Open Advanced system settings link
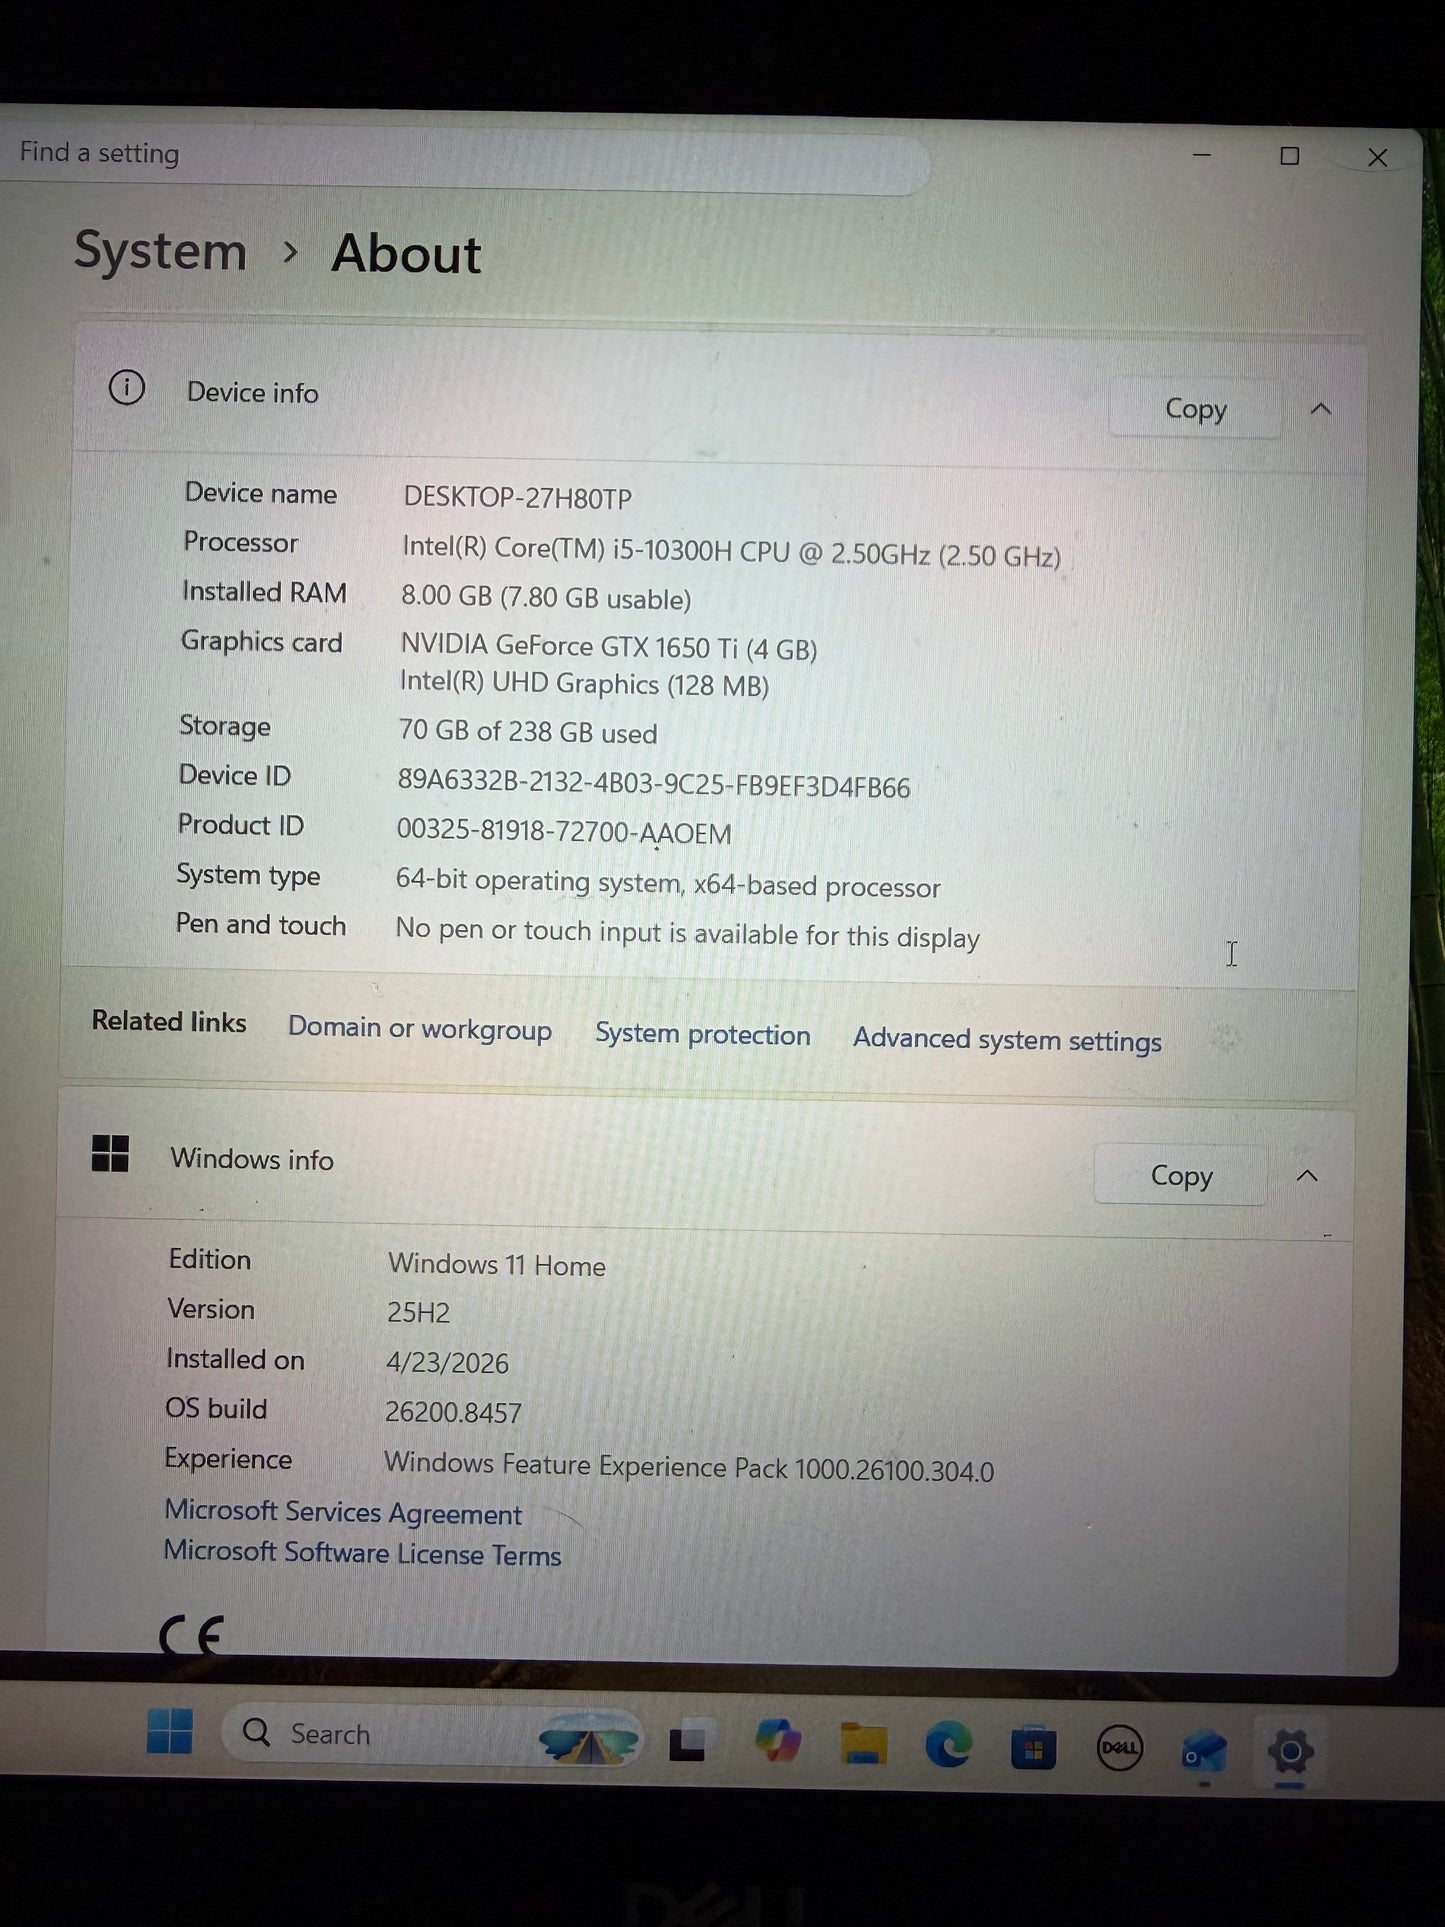1445x1927 pixels. pyautogui.click(x=1007, y=1040)
